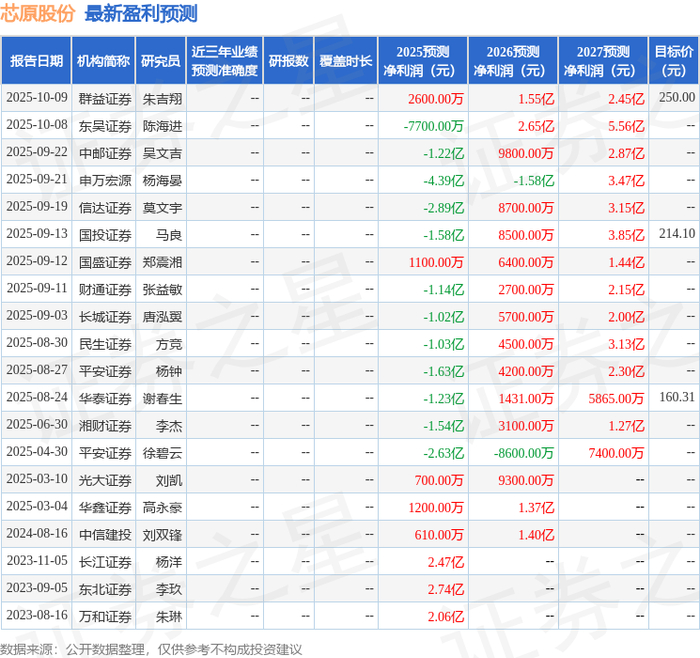Click the 5.56亿 forecast value
700x658 pixels.
(x=626, y=126)
